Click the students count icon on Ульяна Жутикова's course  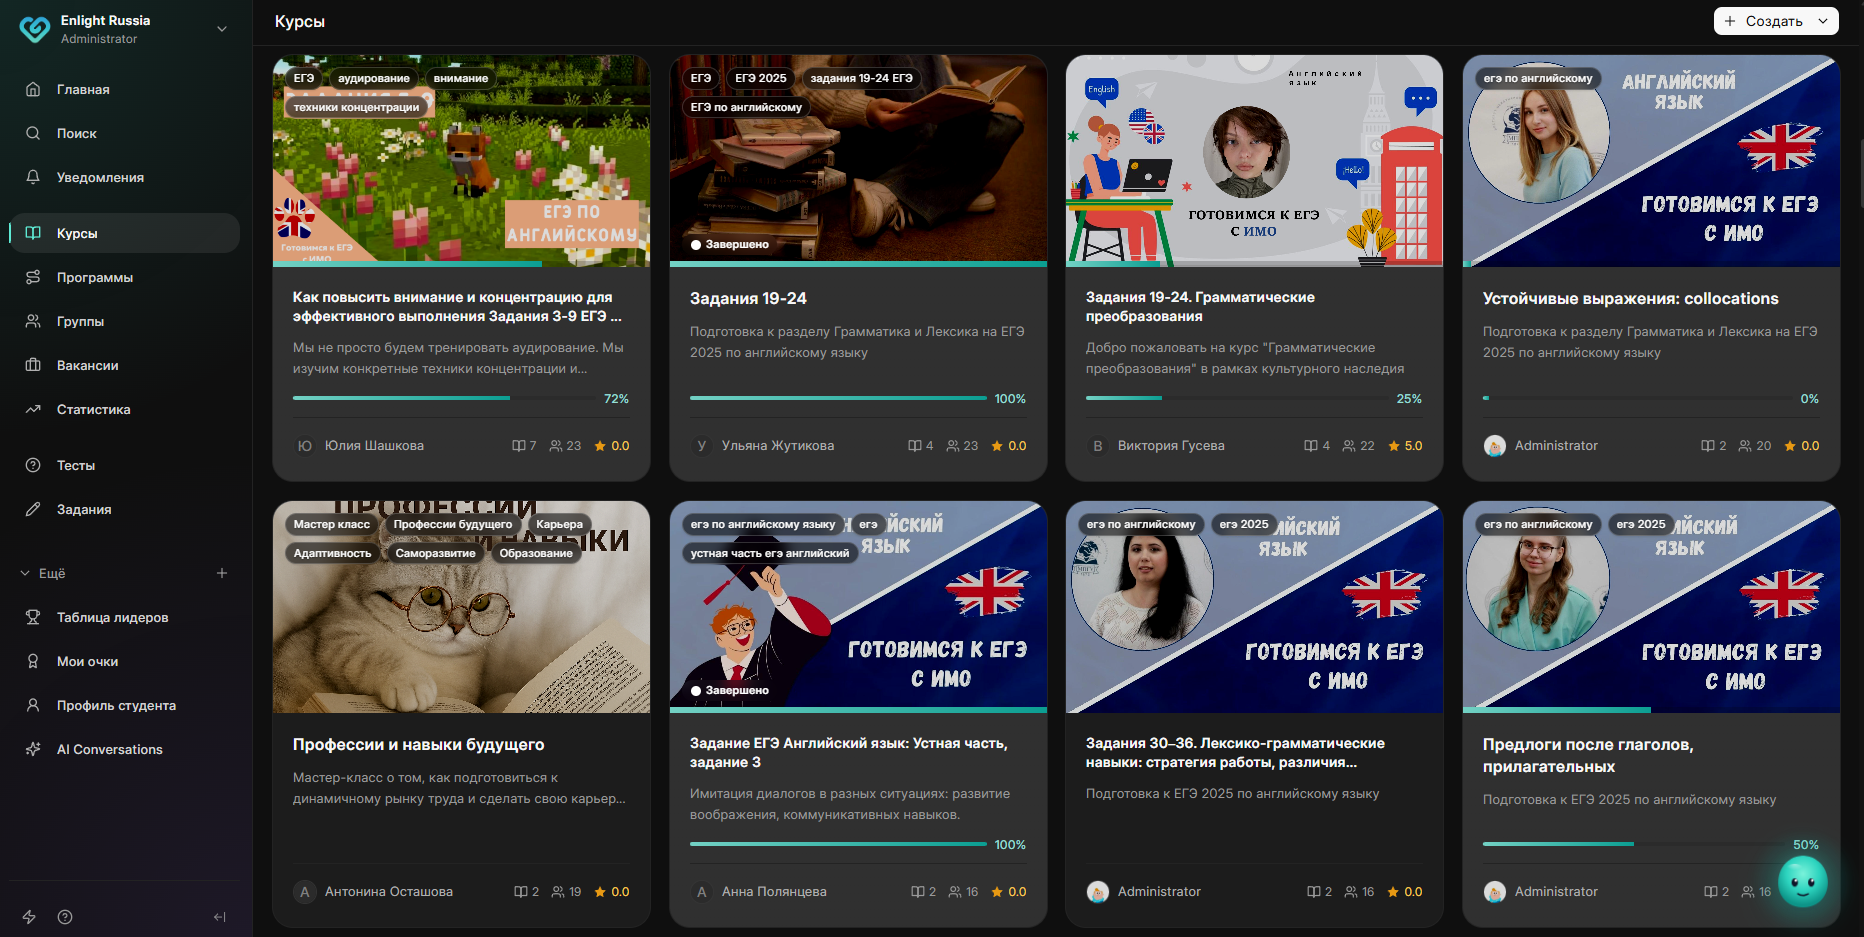pyautogui.click(x=954, y=446)
